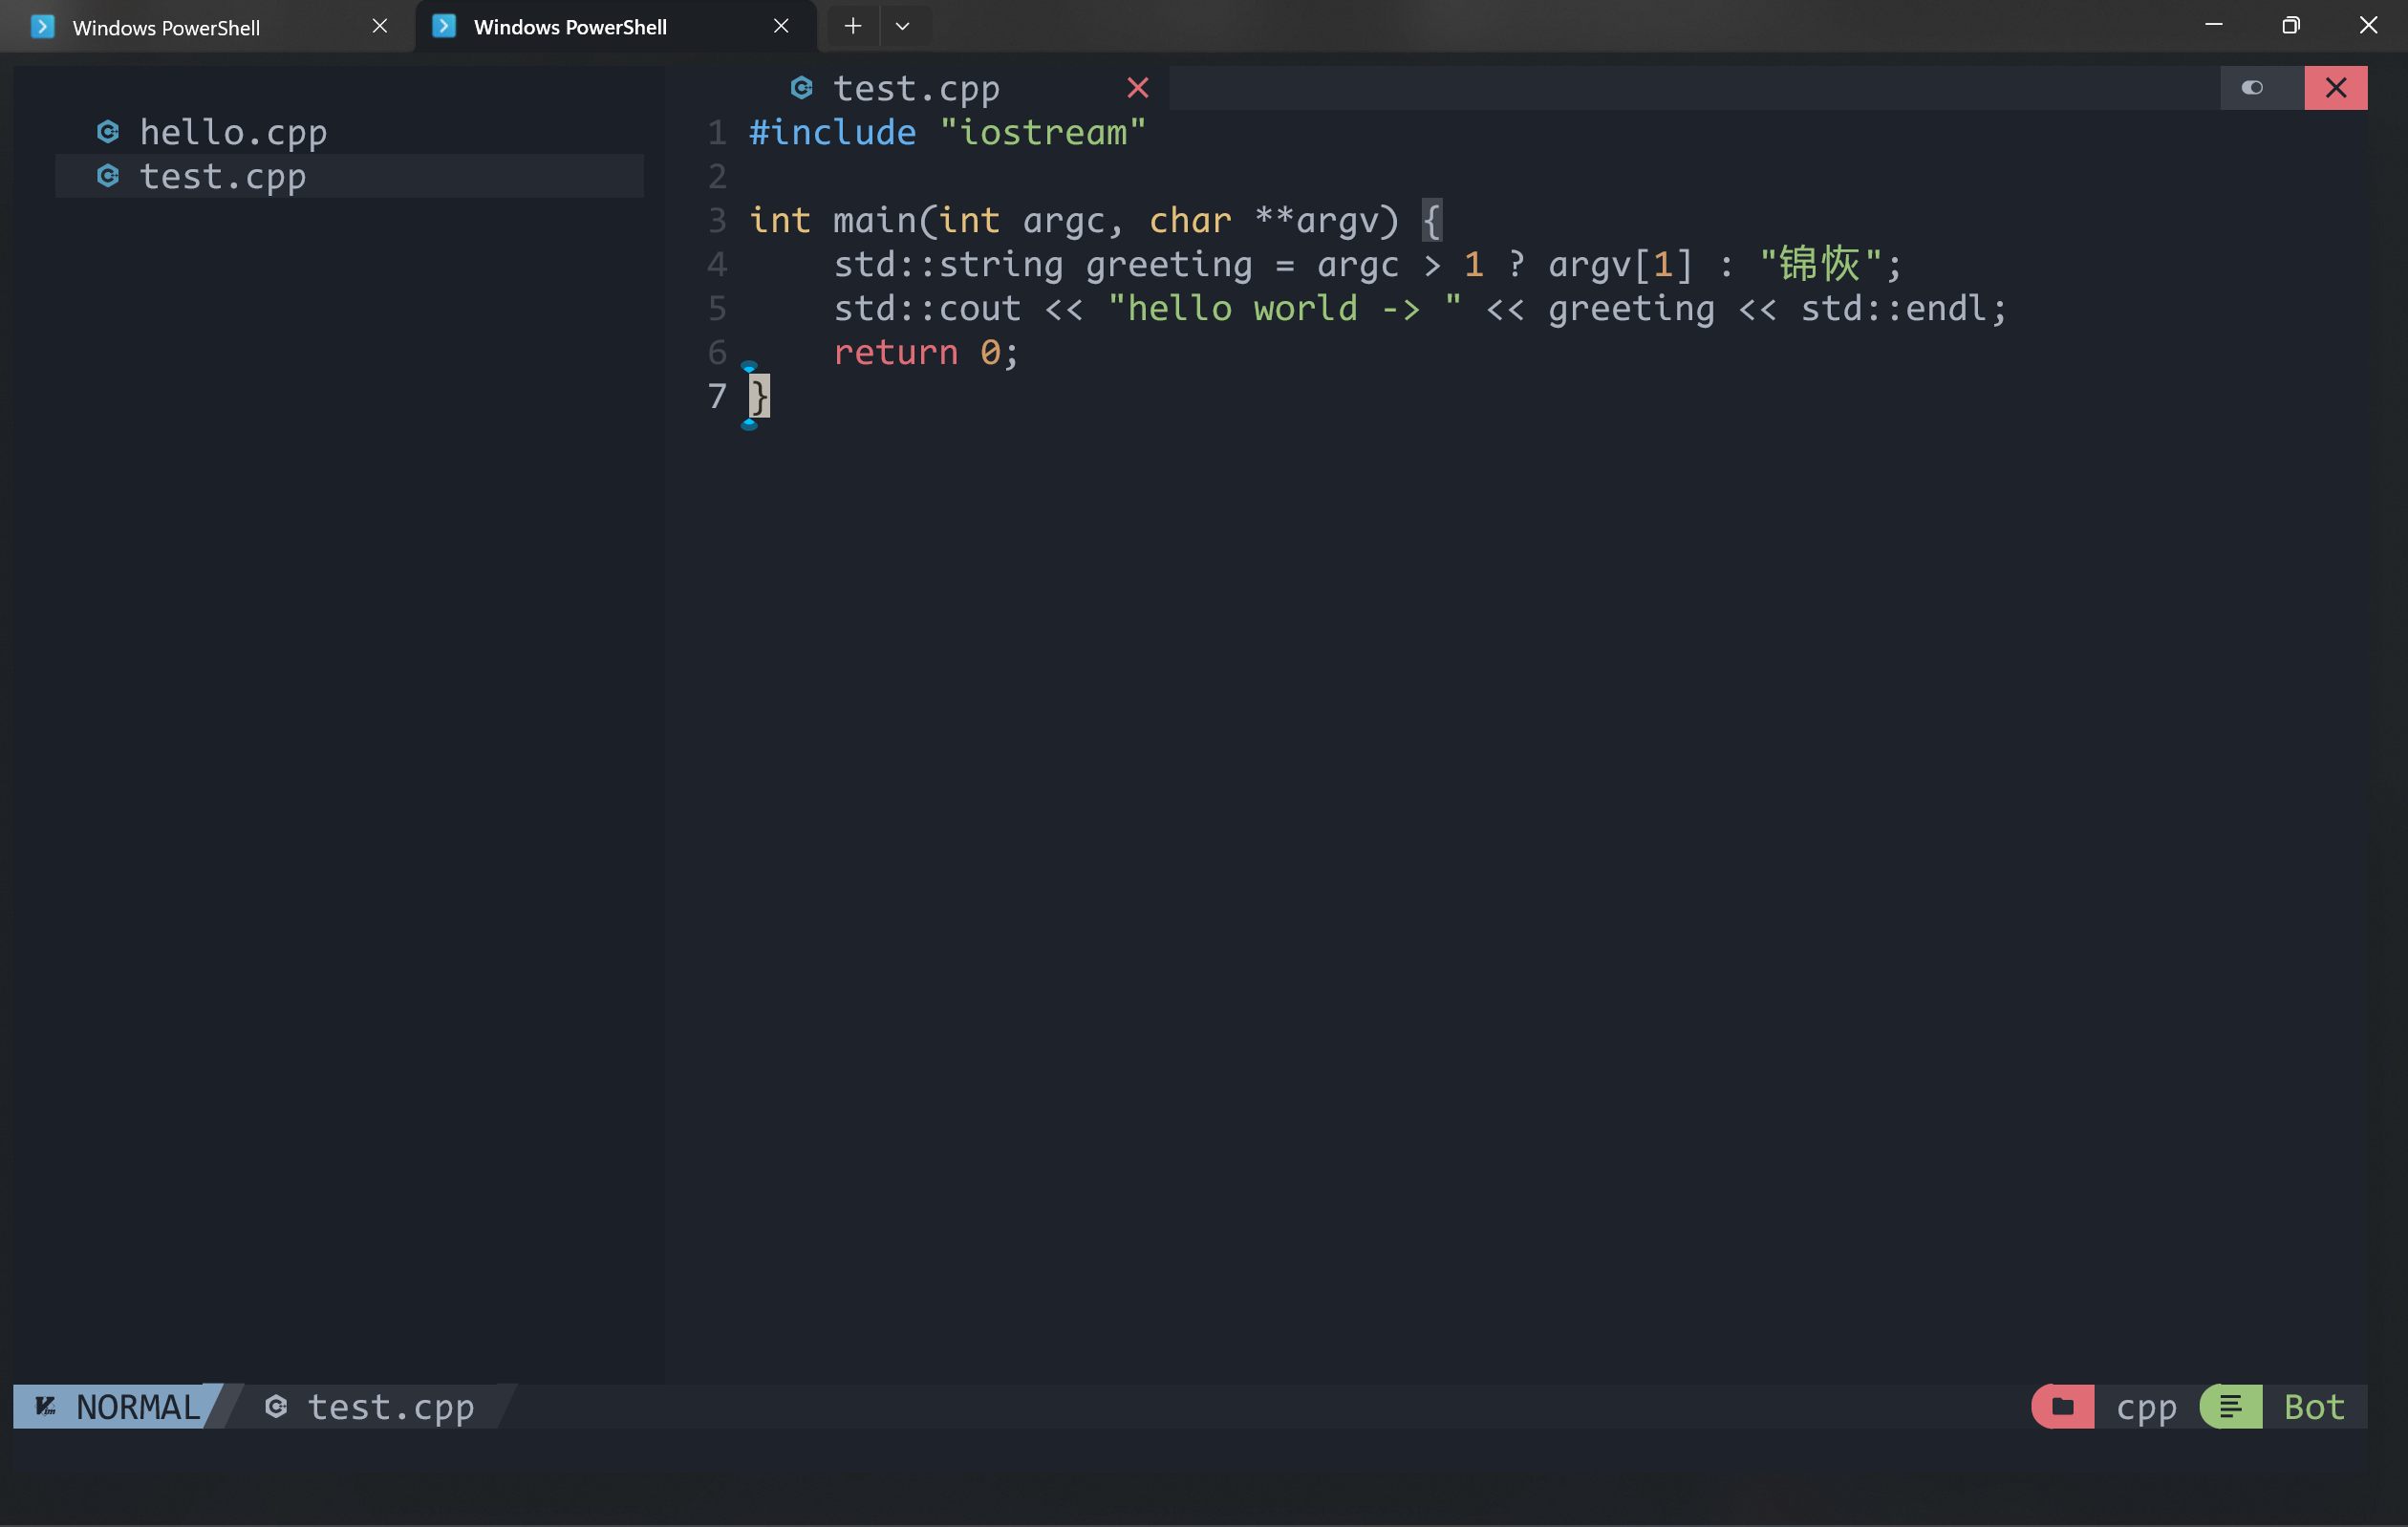Click the PowerShell icon on the first tab
Image resolution: width=2408 pixels, height=1527 pixels.
pos(42,27)
